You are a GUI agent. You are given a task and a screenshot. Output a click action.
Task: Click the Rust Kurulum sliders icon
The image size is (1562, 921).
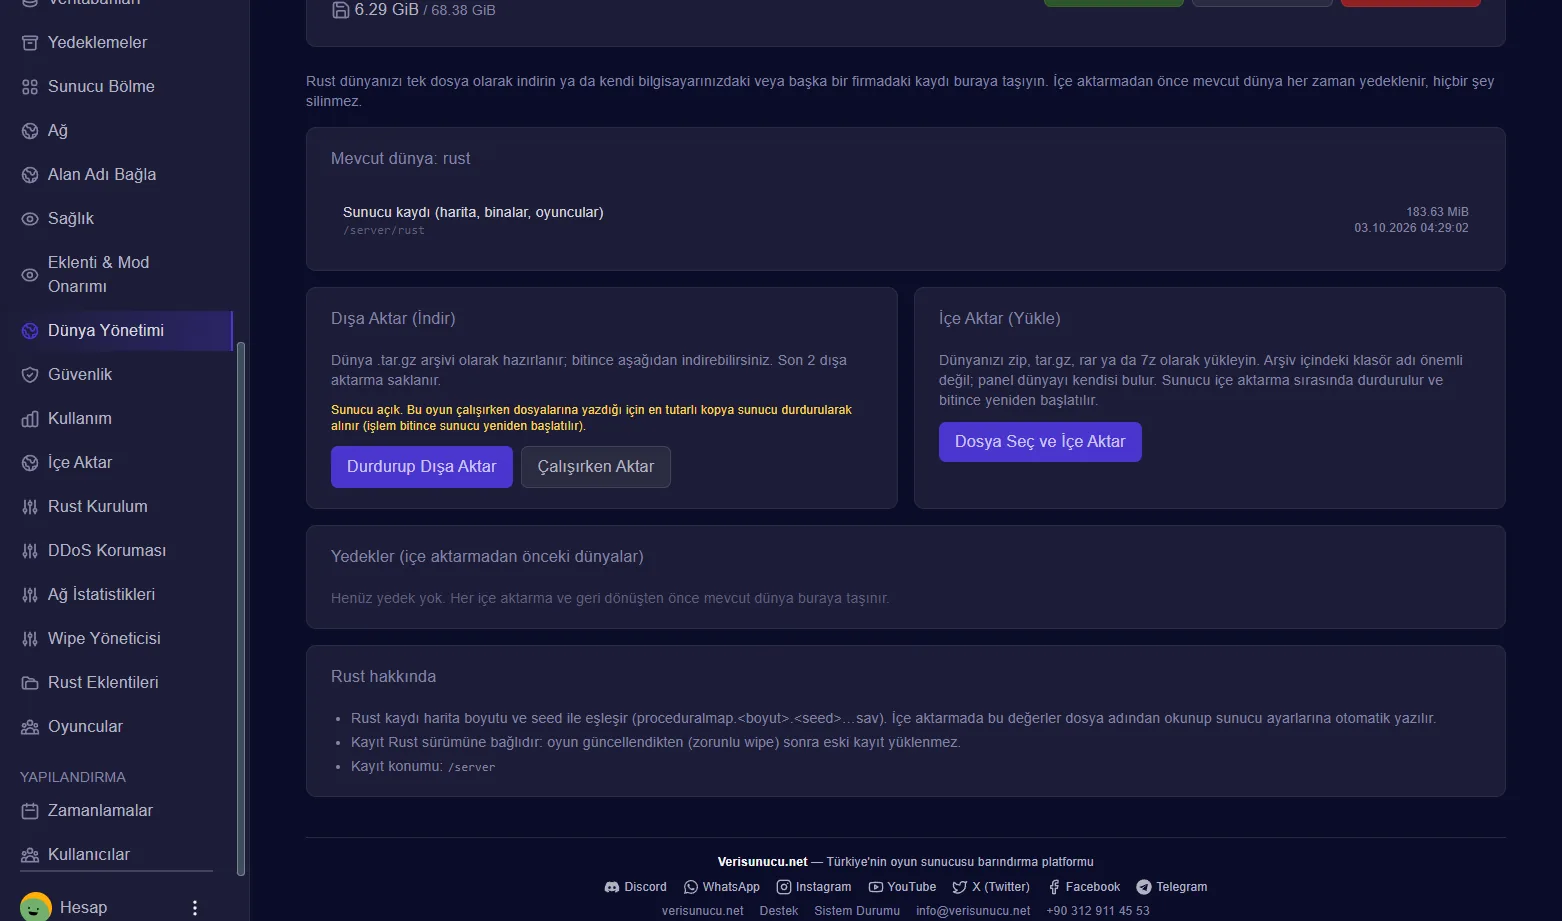pyautogui.click(x=30, y=507)
